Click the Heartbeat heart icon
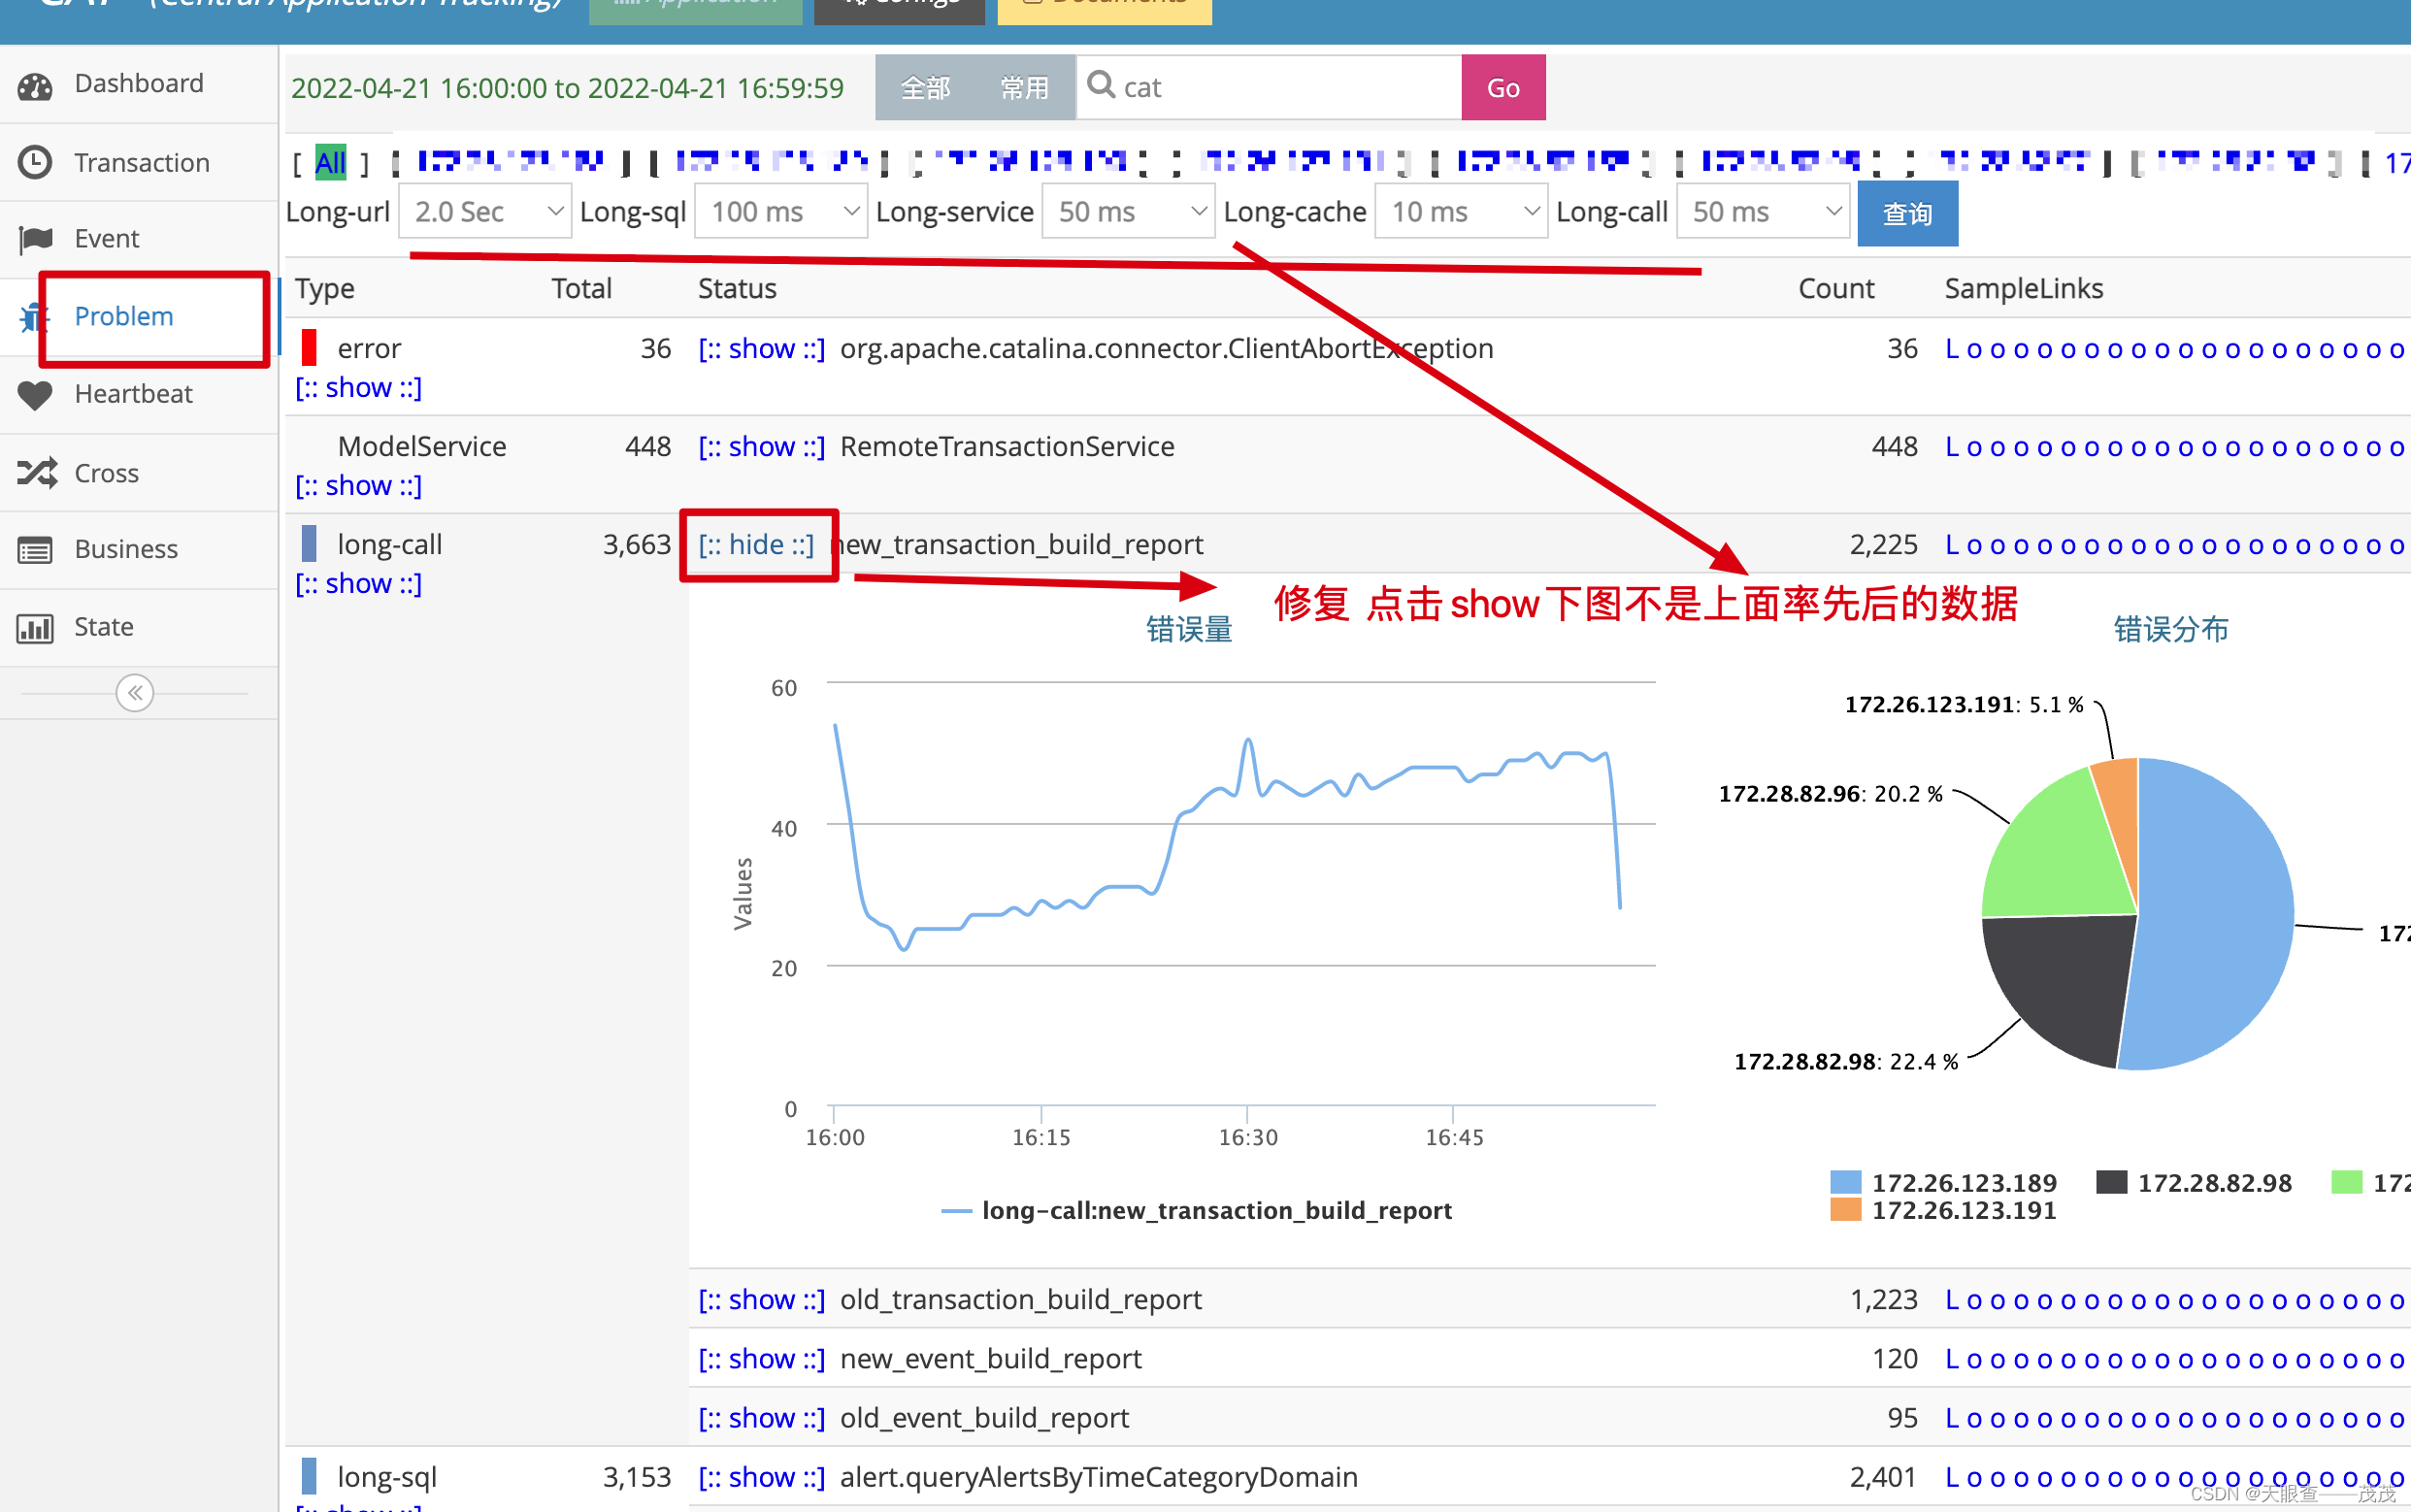Image resolution: width=2411 pixels, height=1512 pixels. pyautogui.click(x=35, y=395)
